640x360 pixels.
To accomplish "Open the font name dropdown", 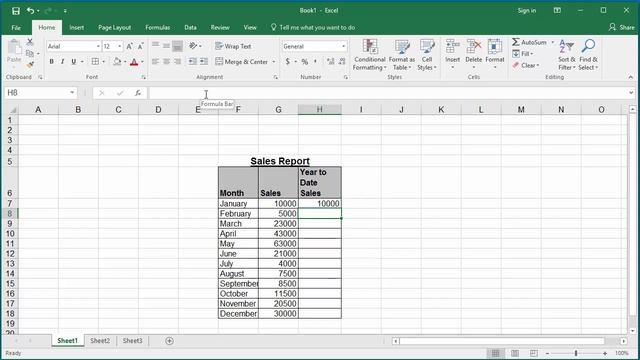I will 98,47.
